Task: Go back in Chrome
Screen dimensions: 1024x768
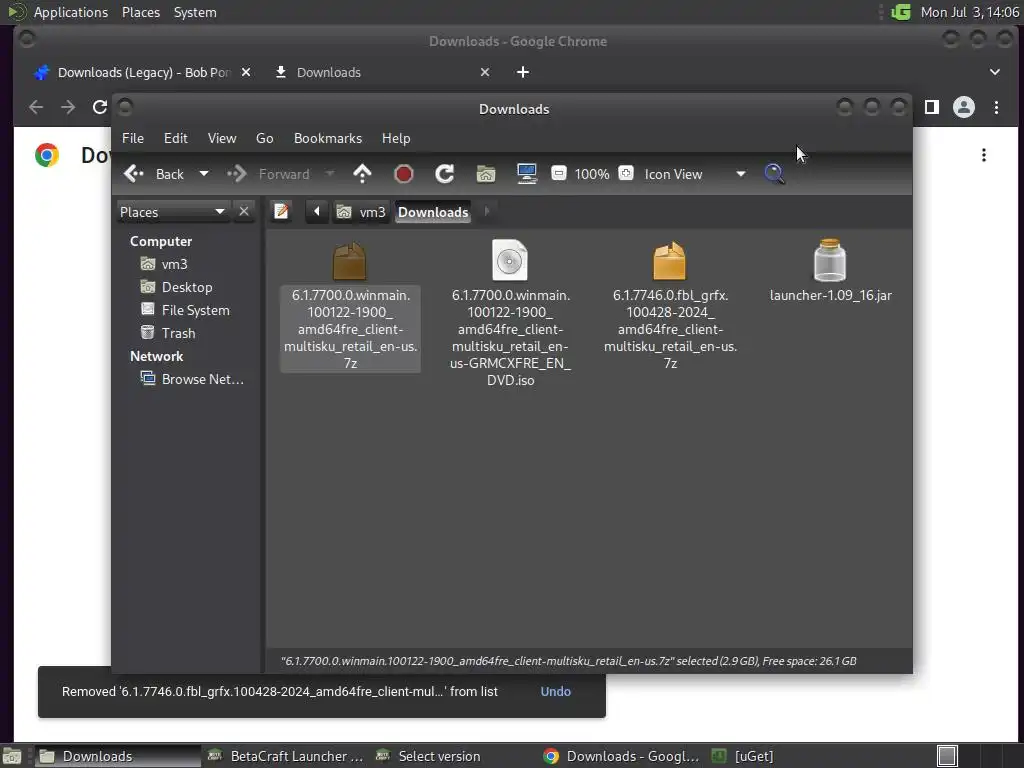Action: 36,107
